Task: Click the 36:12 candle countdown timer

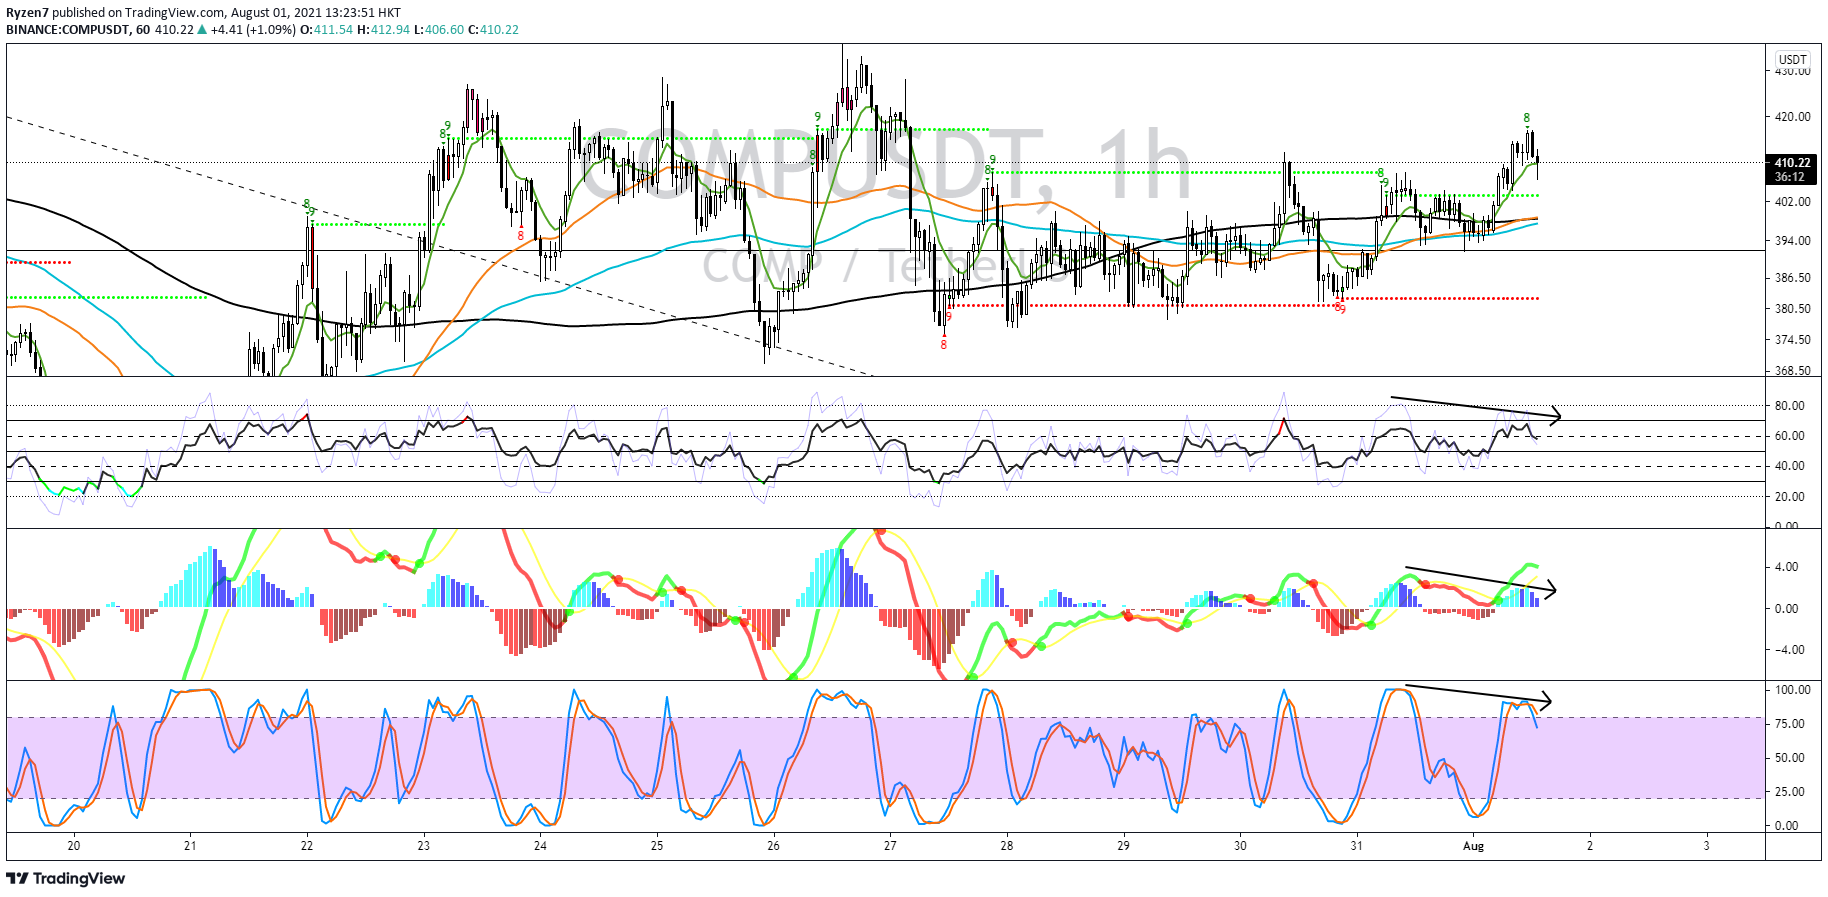Action: 1790,177
